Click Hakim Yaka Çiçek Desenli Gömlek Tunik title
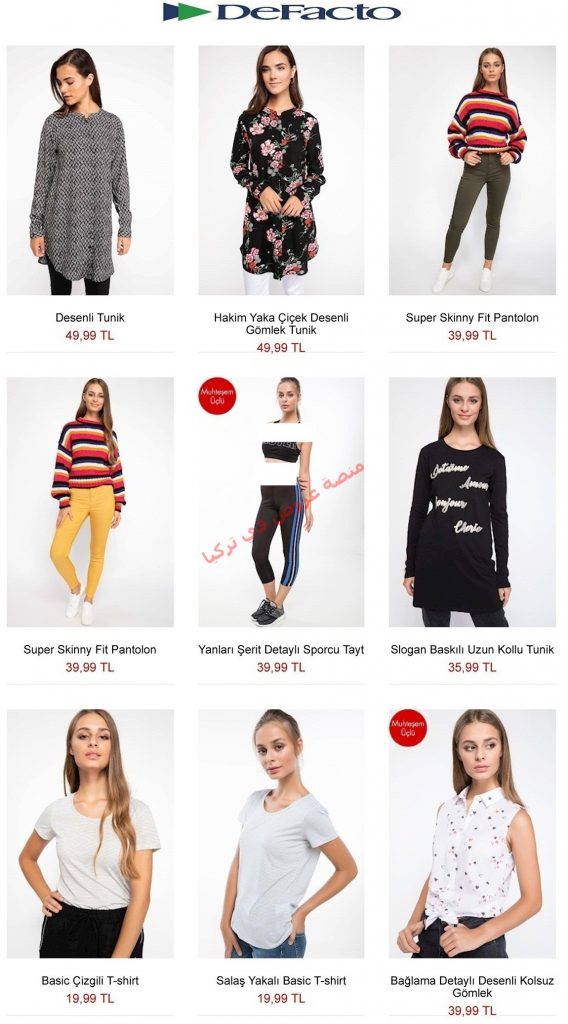The height and width of the screenshot is (1024, 568). coord(281,324)
